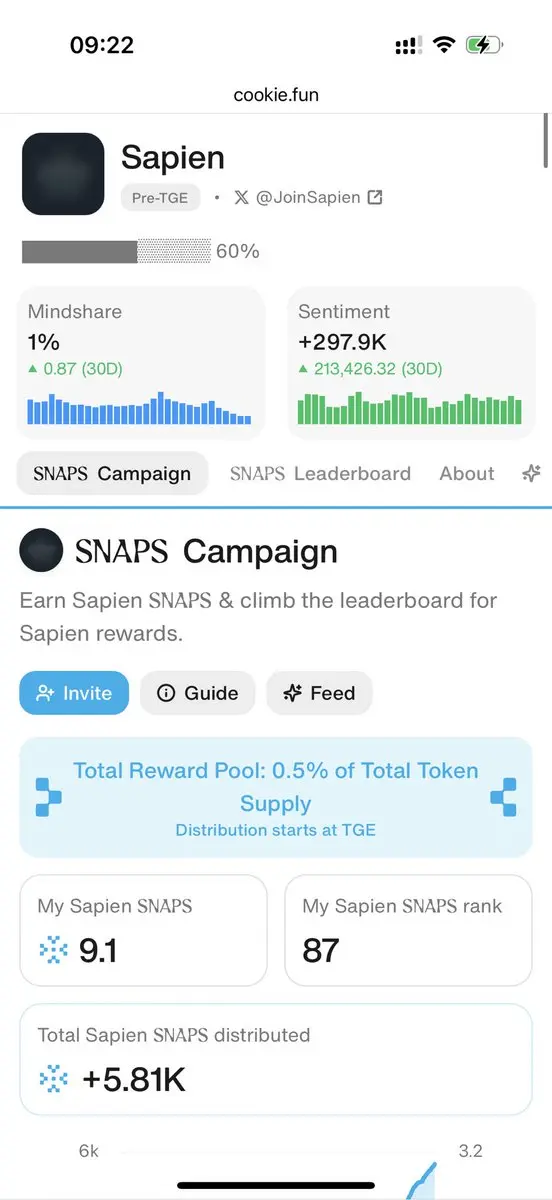Tap the left share icon on reward pool banner
This screenshot has width=552, height=1200.
coord(49,797)
